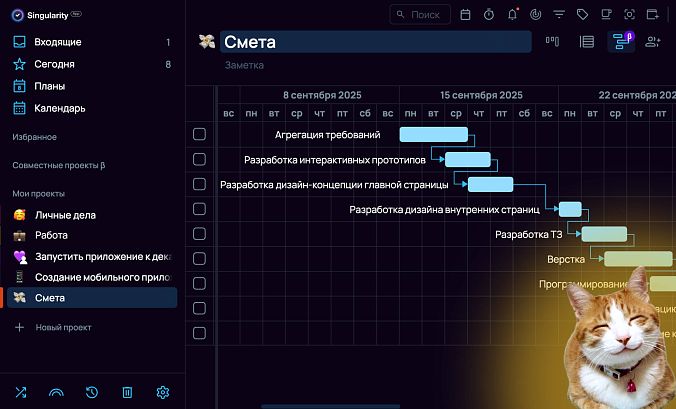Click the add members icon

pos(653,42)
